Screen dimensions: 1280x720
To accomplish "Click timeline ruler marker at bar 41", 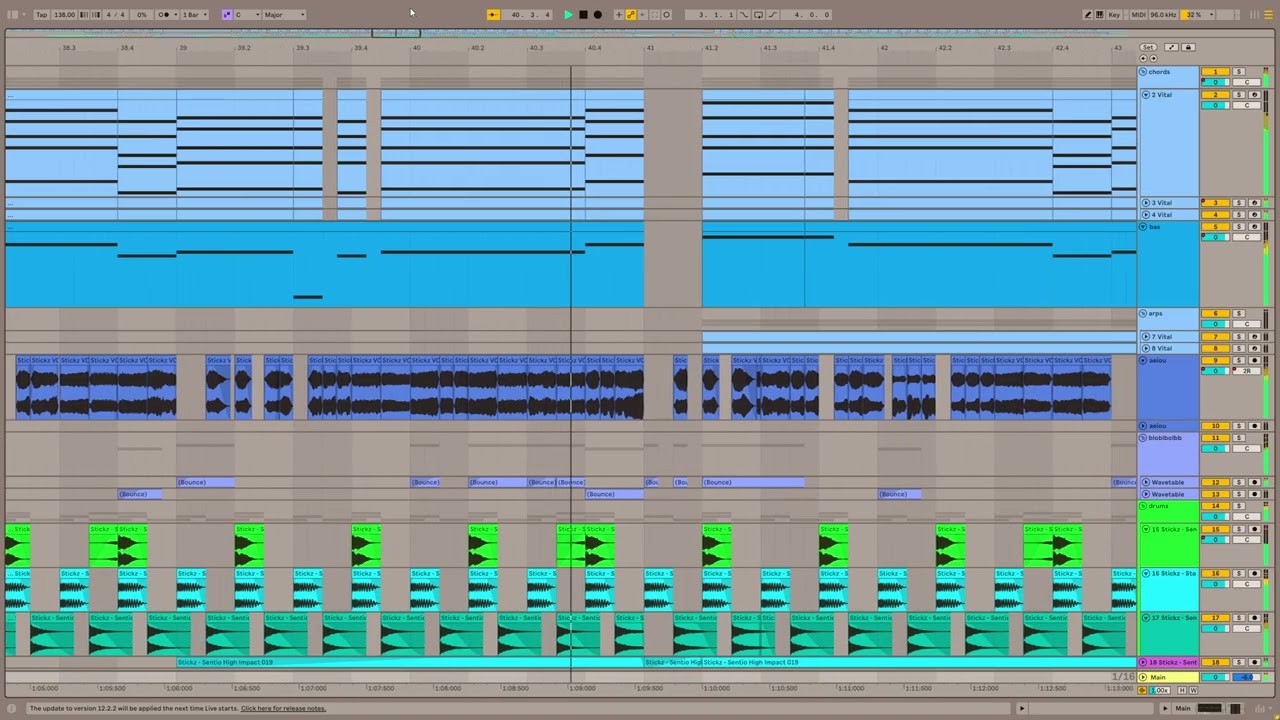I will pos(650,48).
